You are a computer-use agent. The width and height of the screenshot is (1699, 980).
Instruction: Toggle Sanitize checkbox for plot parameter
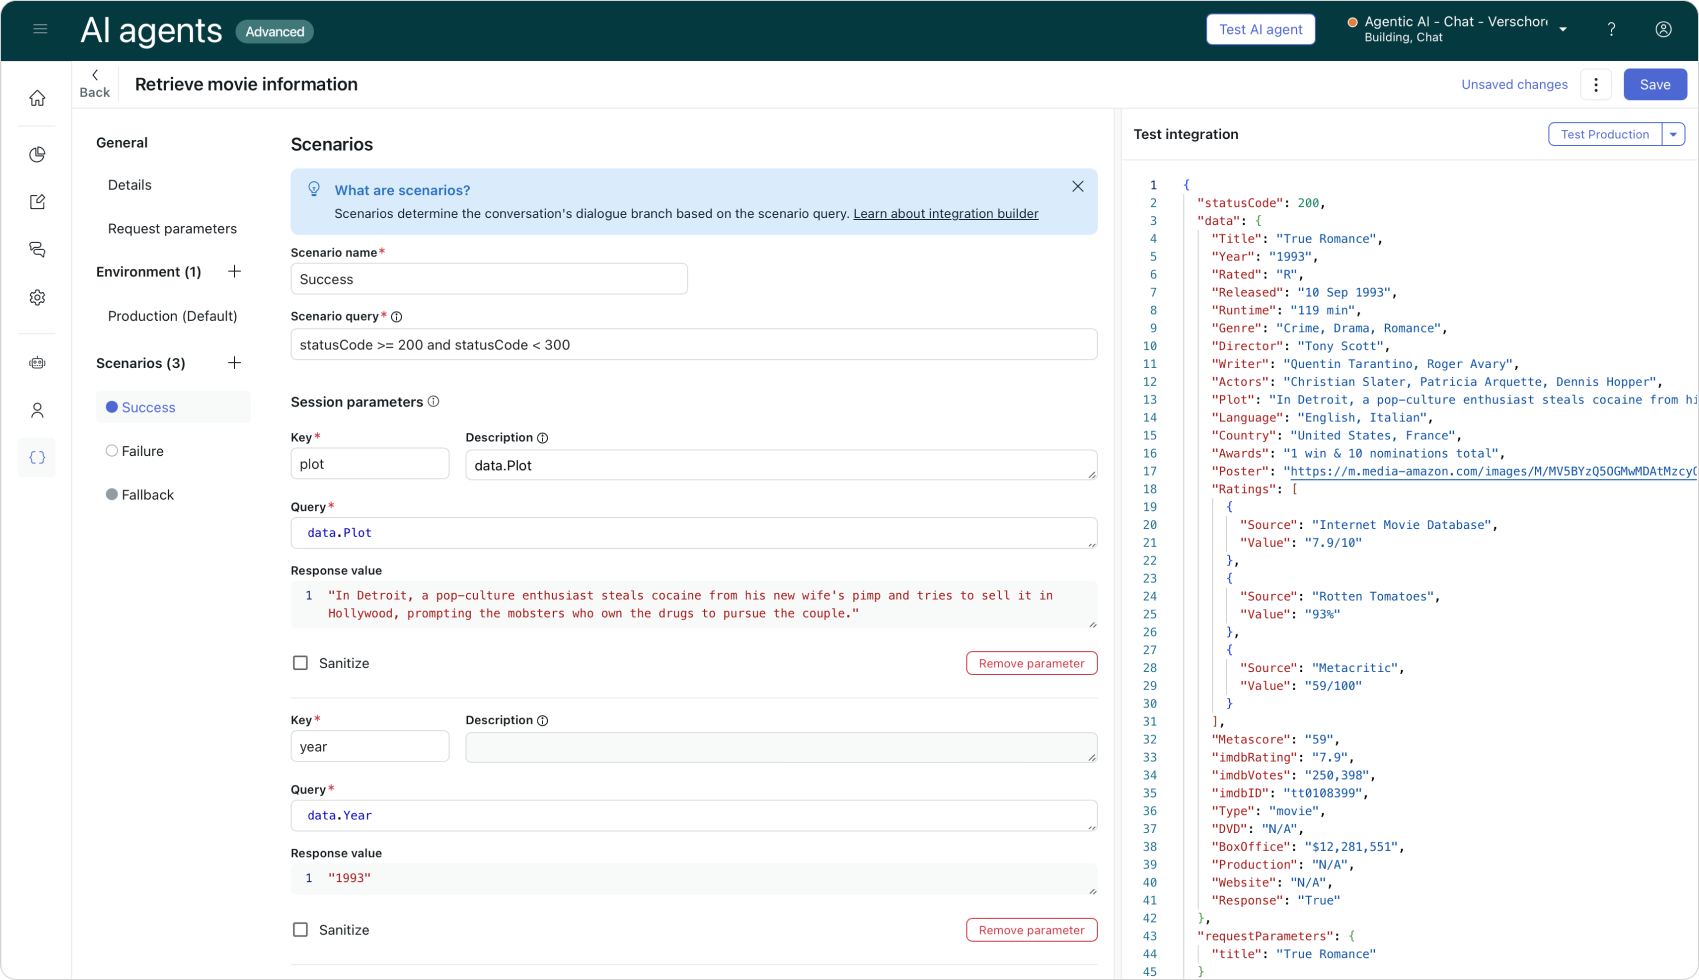(x=300, y=663)
